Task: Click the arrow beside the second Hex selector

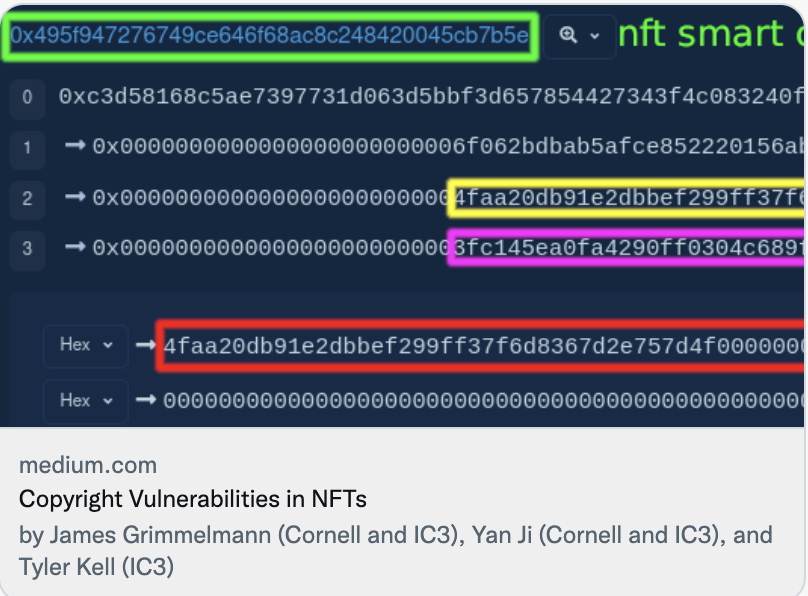Action: [146, 400]
